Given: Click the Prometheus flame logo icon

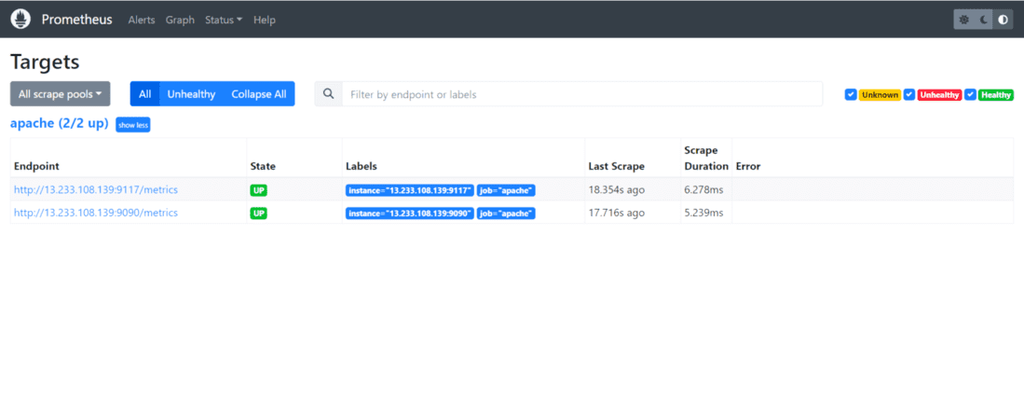Looking at the screenshot, I should point(21,20).
